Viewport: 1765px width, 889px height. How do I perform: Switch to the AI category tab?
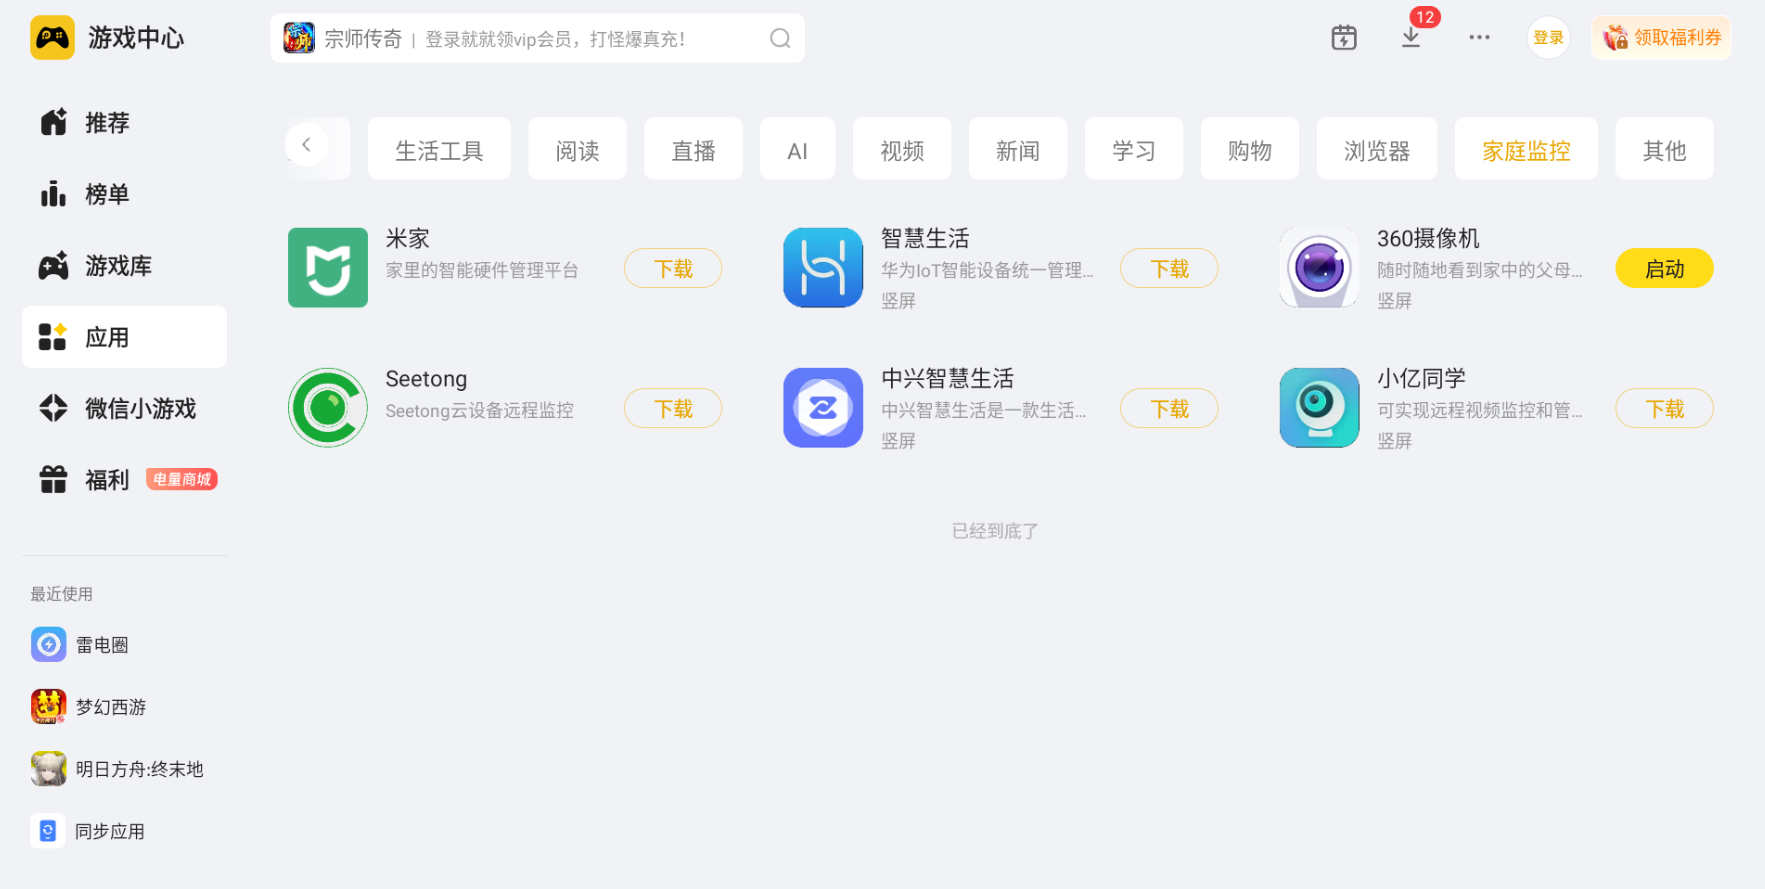[x=797, y=149]
